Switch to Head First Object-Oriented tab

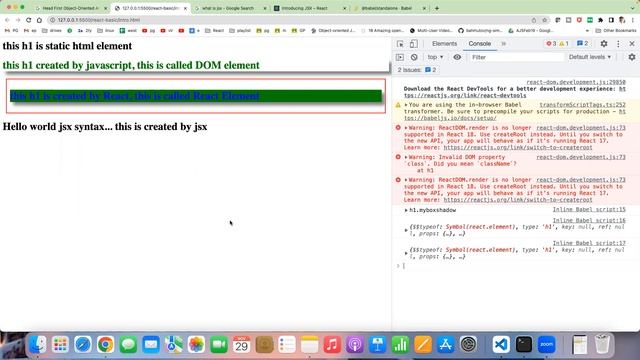70,8
